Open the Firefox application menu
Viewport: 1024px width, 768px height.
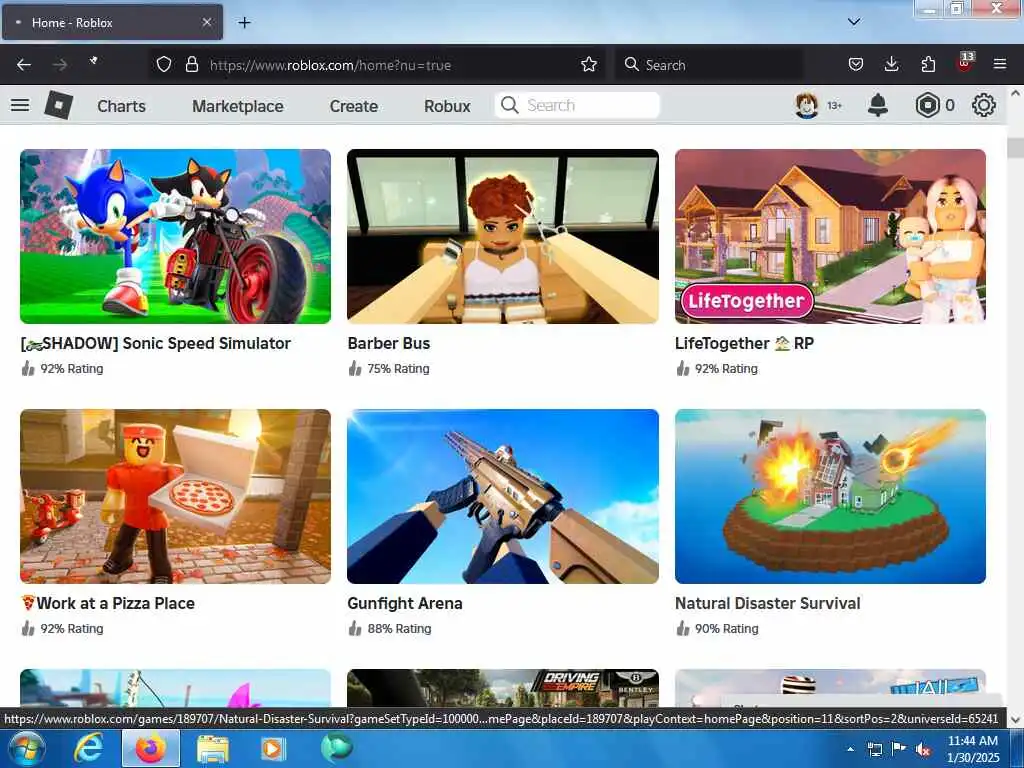pyautogui.click(x=1000, y=65)
